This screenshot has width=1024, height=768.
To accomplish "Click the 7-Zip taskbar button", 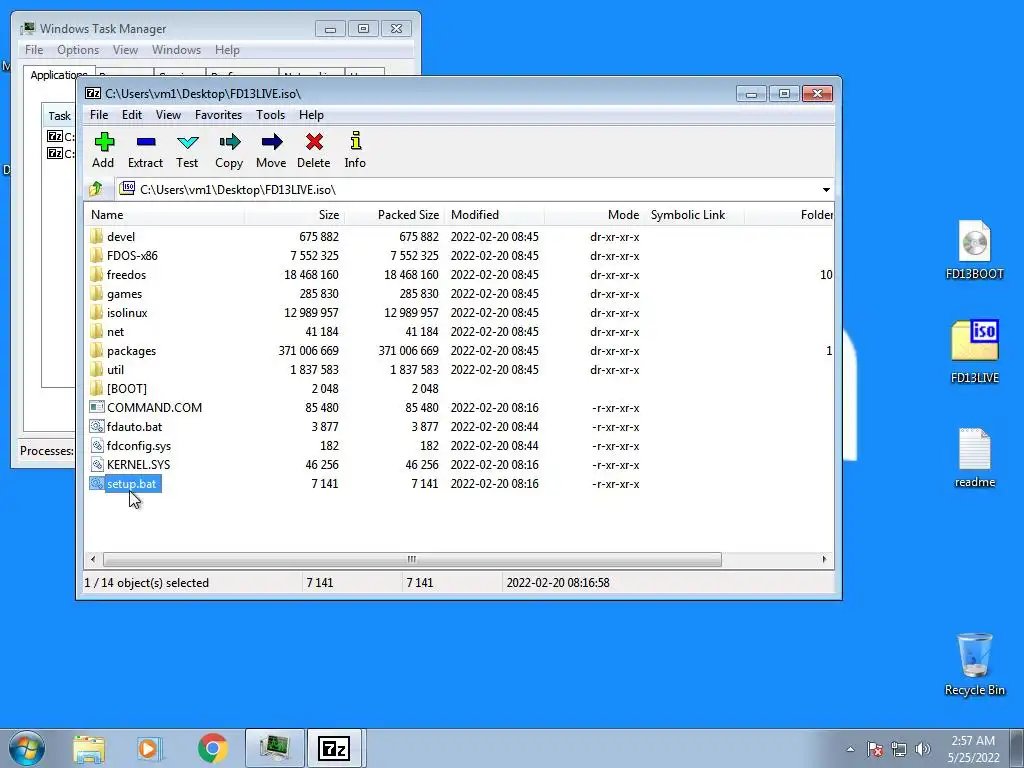I will [335, 748].
